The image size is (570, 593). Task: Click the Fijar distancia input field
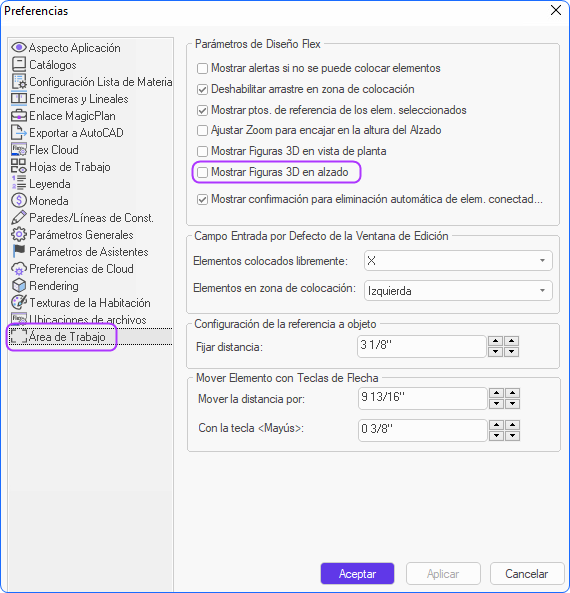pos(421,346)
